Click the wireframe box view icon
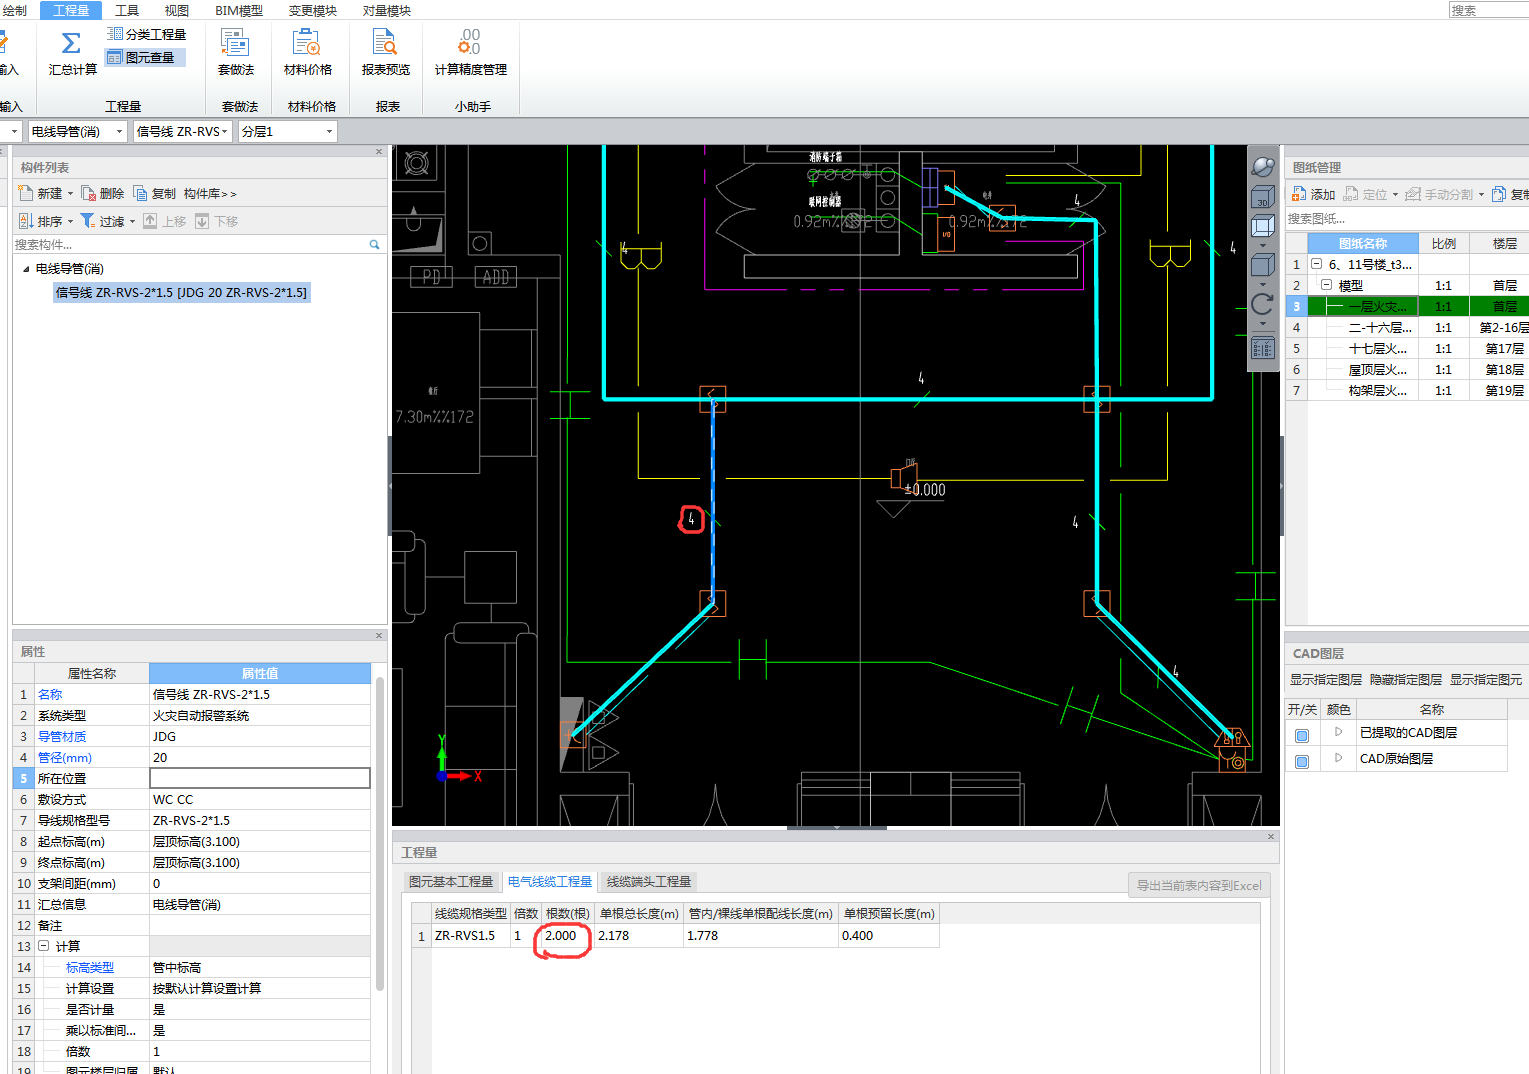The height and width of the screenshot is (1074, 1529). pyautogui.click(x=1263, y=226)
